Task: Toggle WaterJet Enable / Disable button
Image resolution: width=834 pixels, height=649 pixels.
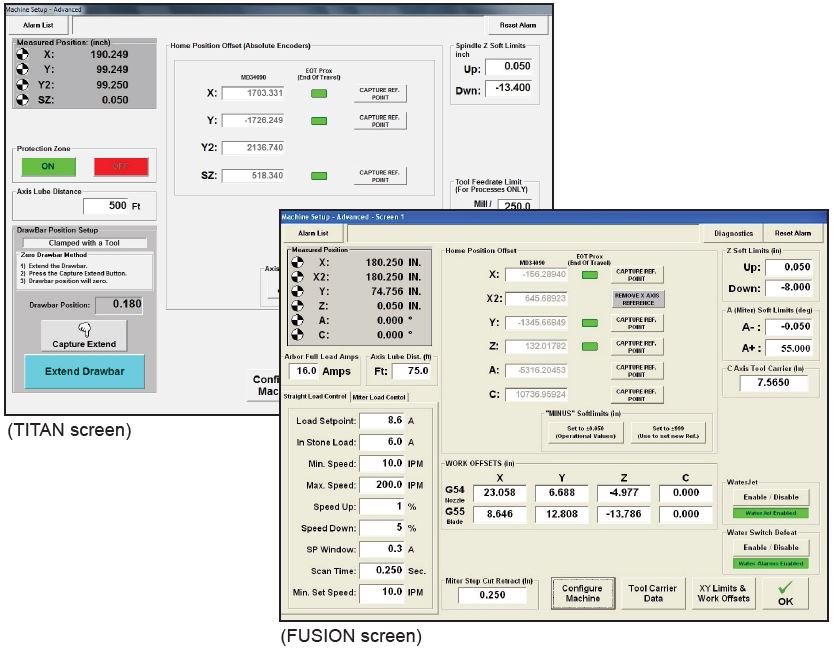Action: pyautogui.click(x=771, y=497)
